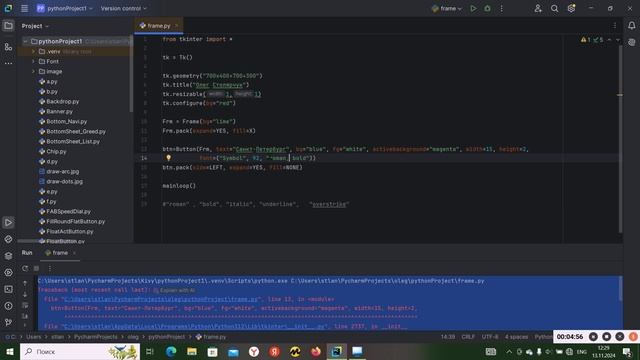640x360 pixels.
Task: Open Chip.py file
Action: point(56,151)
